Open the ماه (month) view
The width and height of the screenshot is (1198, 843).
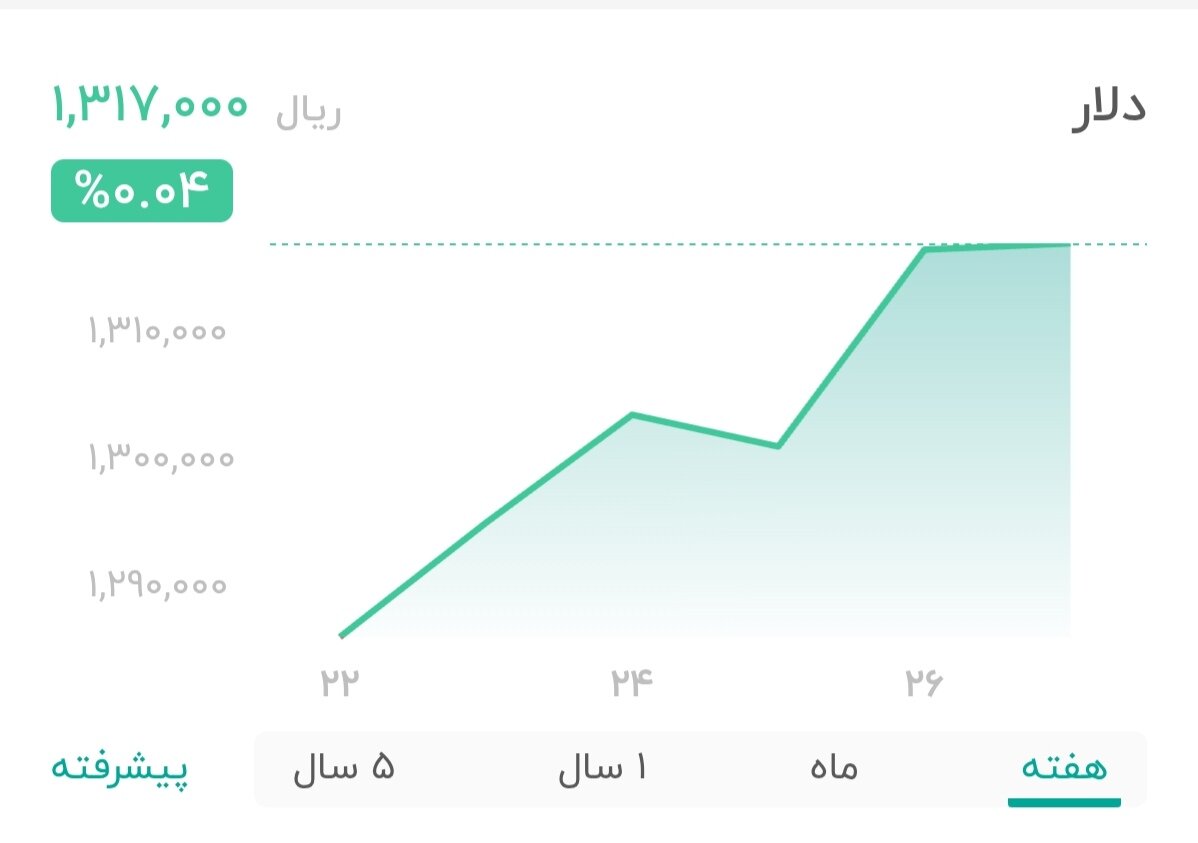pos(833,768)
